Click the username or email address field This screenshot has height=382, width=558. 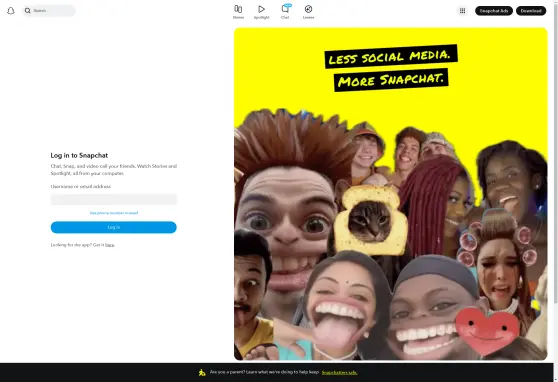[114, 199]
